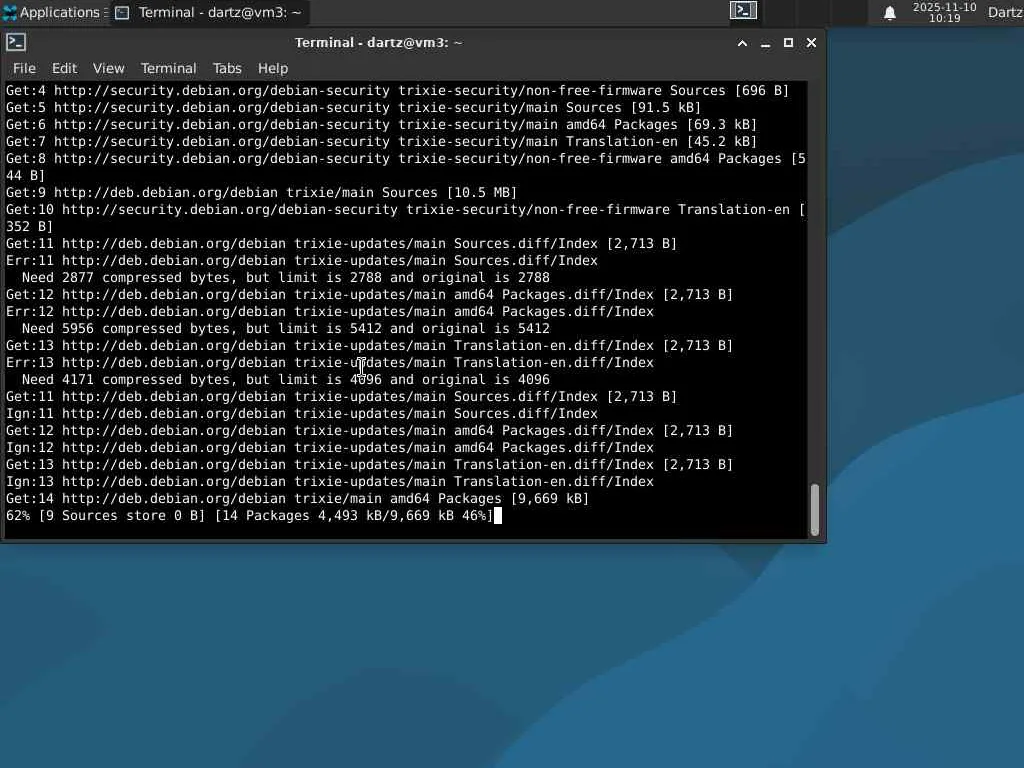Open the Terminal menu

point(168,69)
